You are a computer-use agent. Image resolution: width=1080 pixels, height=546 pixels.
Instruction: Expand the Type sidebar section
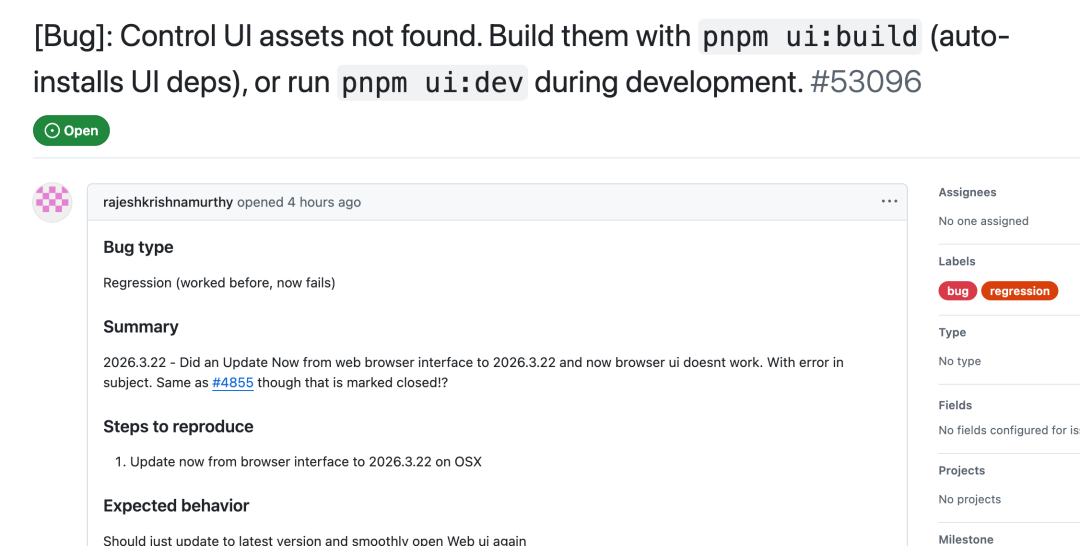pyautogui.click(x=952, y=332)
